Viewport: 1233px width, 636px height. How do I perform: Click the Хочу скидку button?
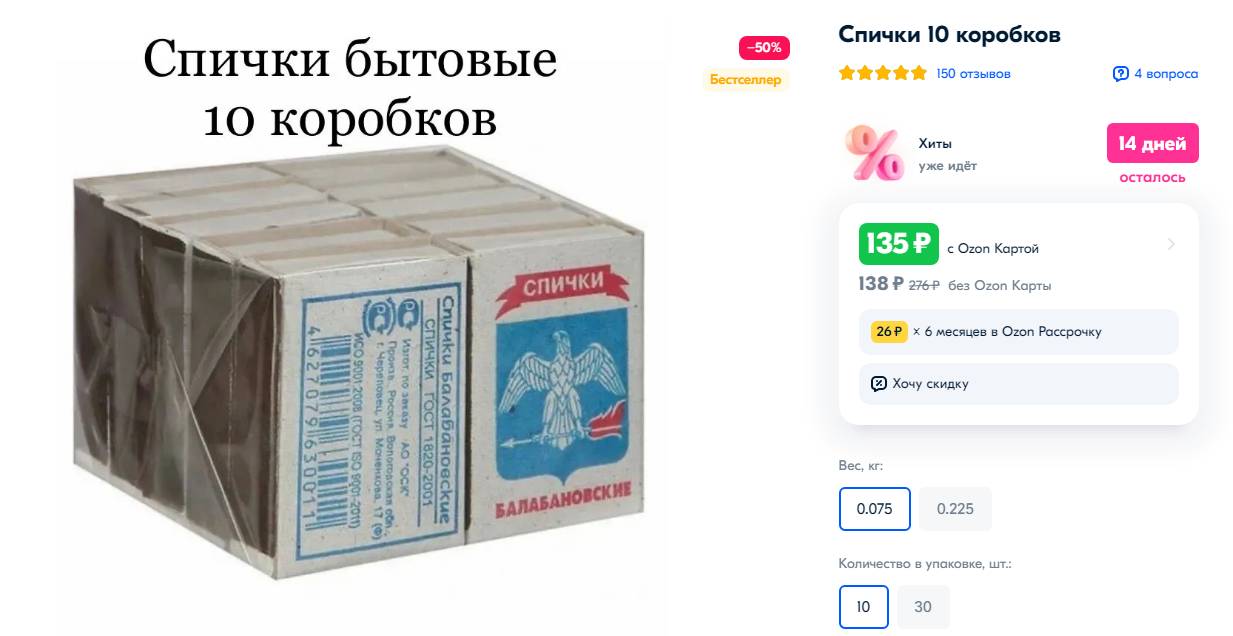pos(1018,383)
